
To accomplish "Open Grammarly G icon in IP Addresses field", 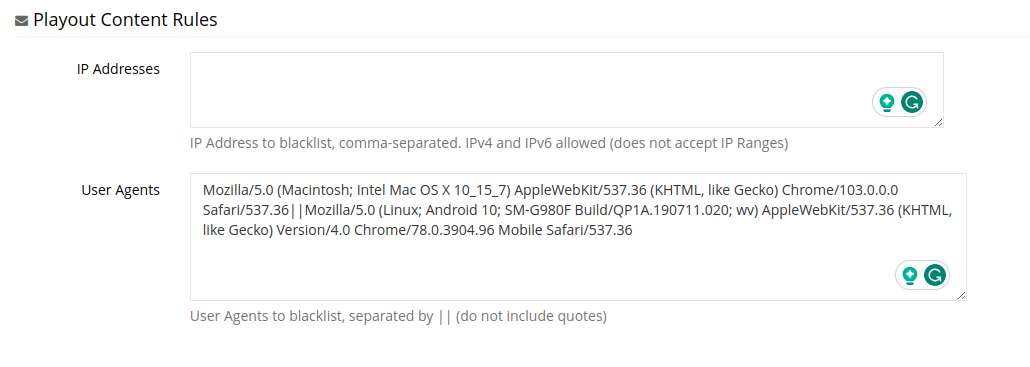I will [x=912, y=102].
